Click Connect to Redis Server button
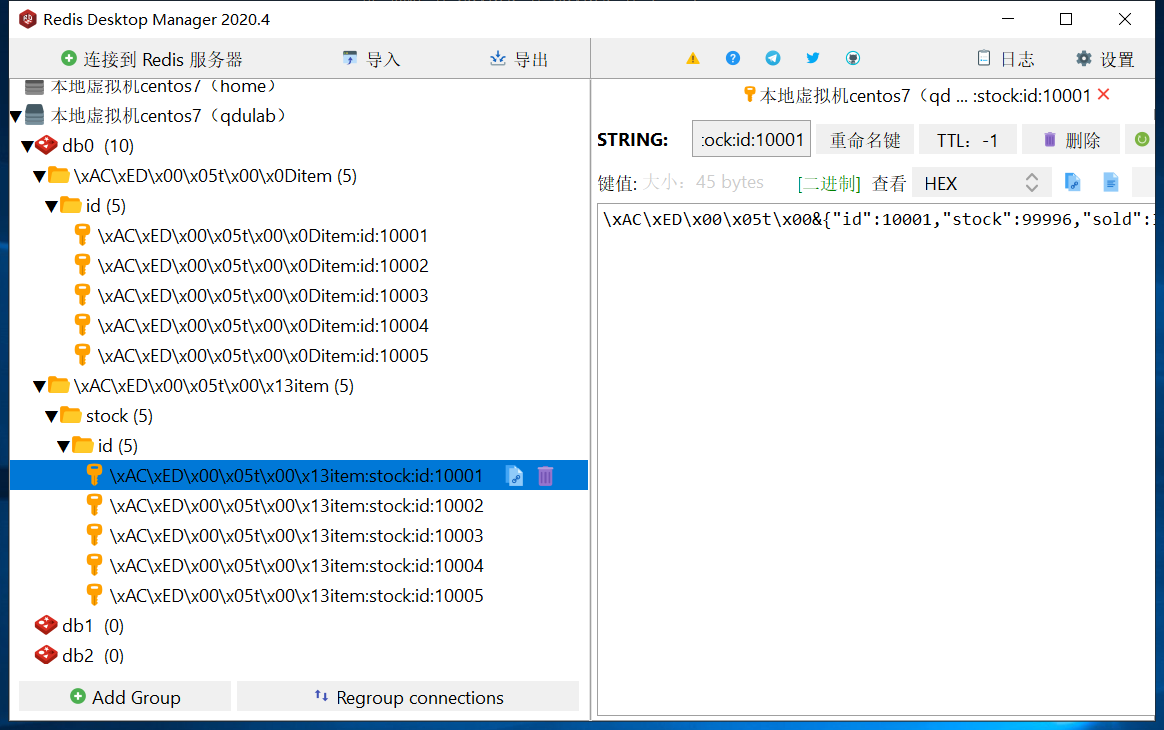 pos(151,59)
